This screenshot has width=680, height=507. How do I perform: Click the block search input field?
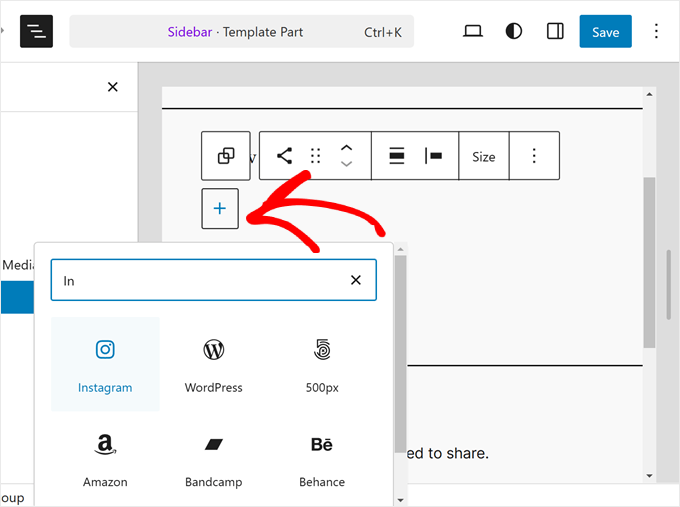[200, 281]
